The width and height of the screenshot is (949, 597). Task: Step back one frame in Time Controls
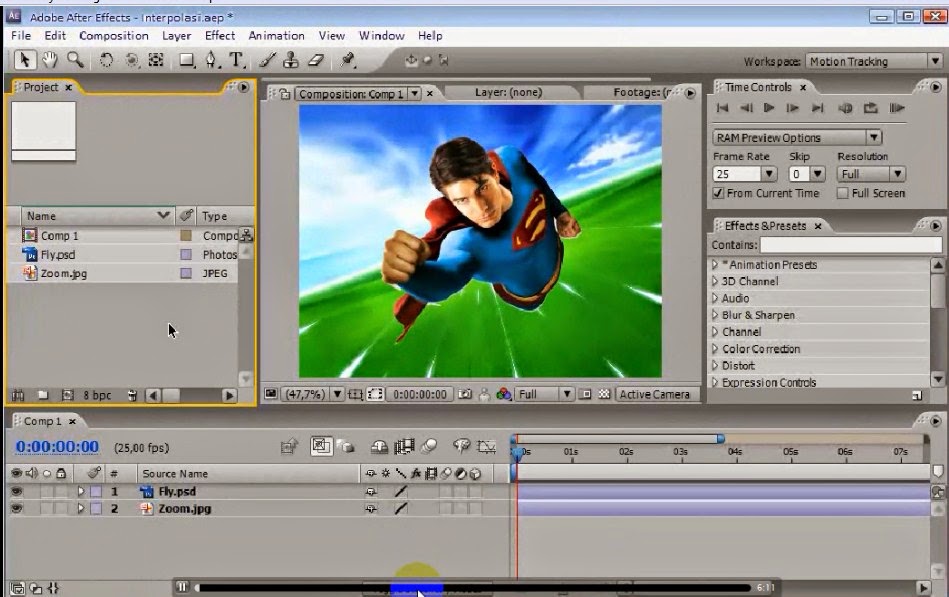click(746, 108)
